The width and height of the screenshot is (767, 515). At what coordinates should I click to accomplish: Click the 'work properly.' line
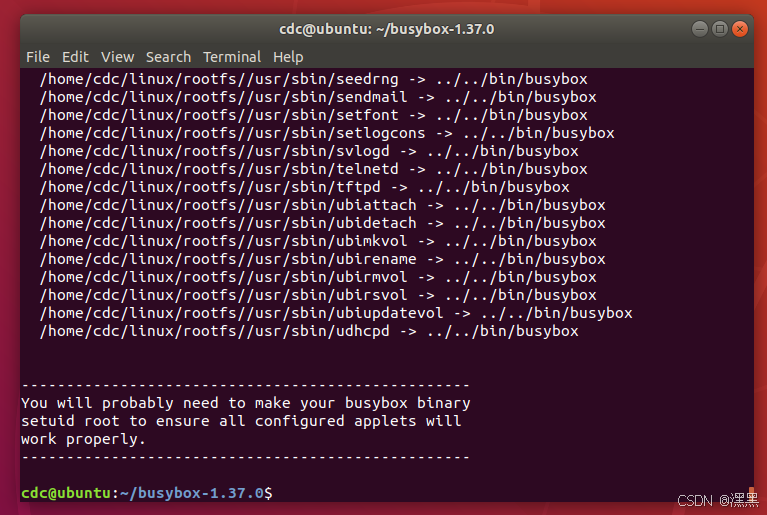pyautogui.click(x=83, y=439)
